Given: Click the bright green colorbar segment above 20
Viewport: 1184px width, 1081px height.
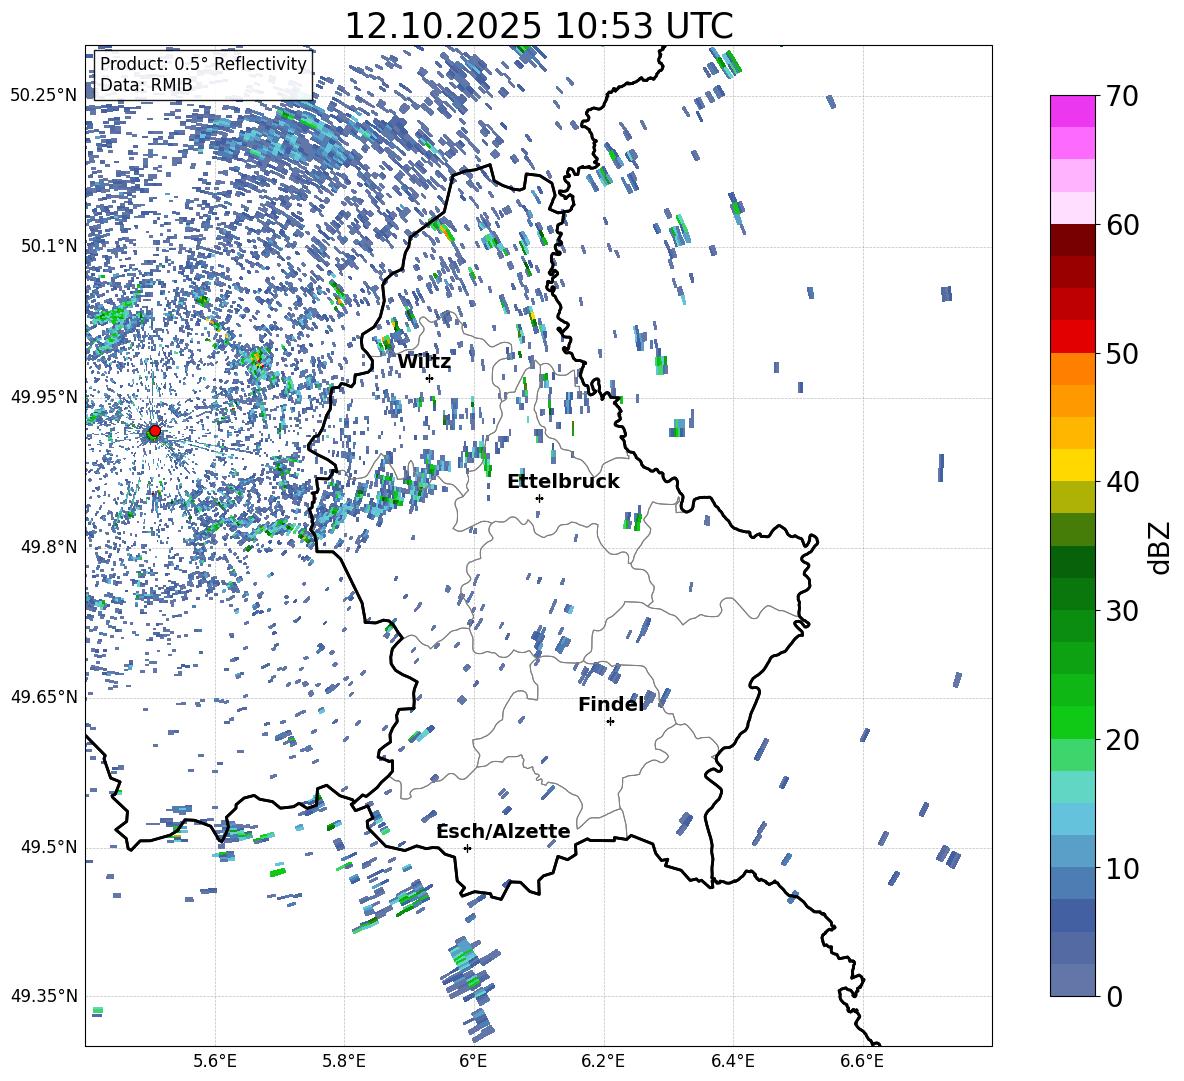Looking at the screenshot, I should click(x=1073, y=722).
